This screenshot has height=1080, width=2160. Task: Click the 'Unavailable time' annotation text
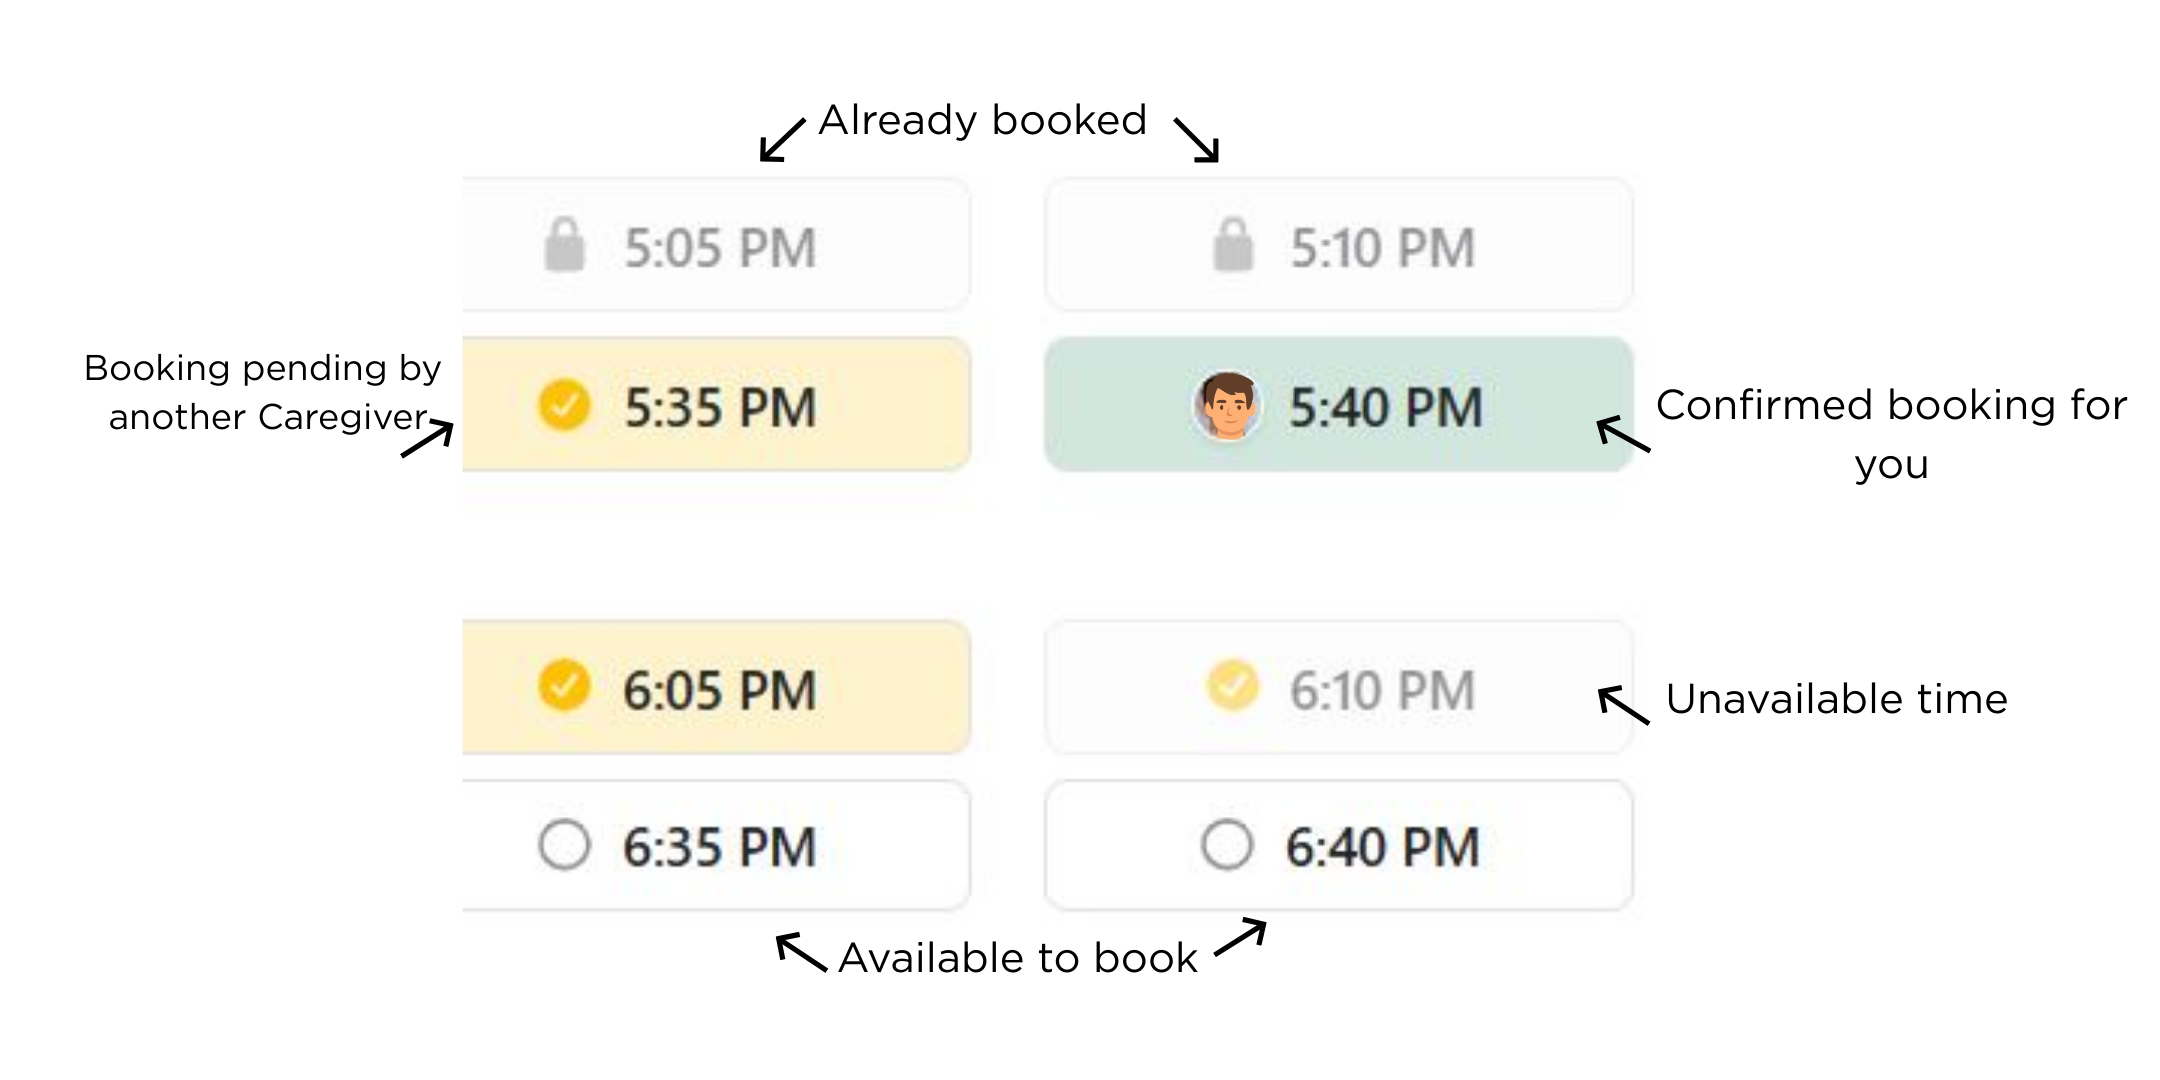(1836, 699)
